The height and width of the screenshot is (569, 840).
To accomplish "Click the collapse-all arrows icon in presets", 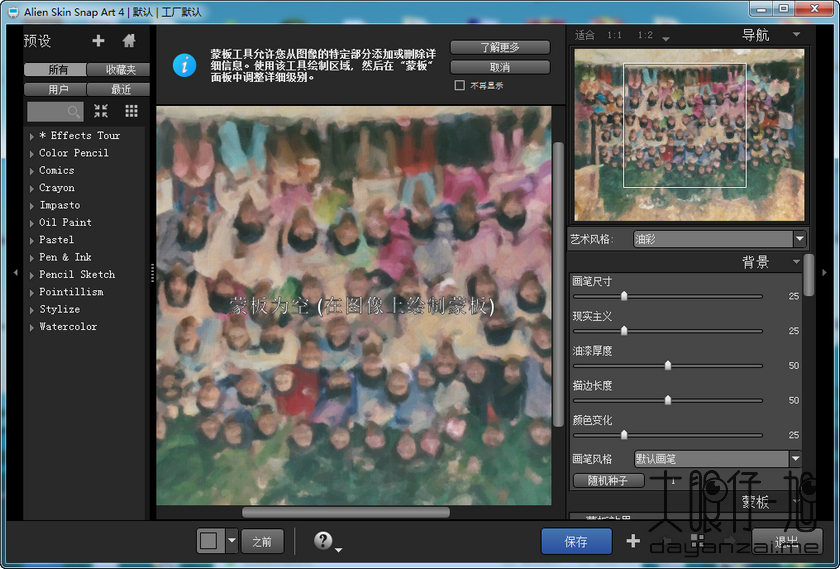I will pos(101,111).
